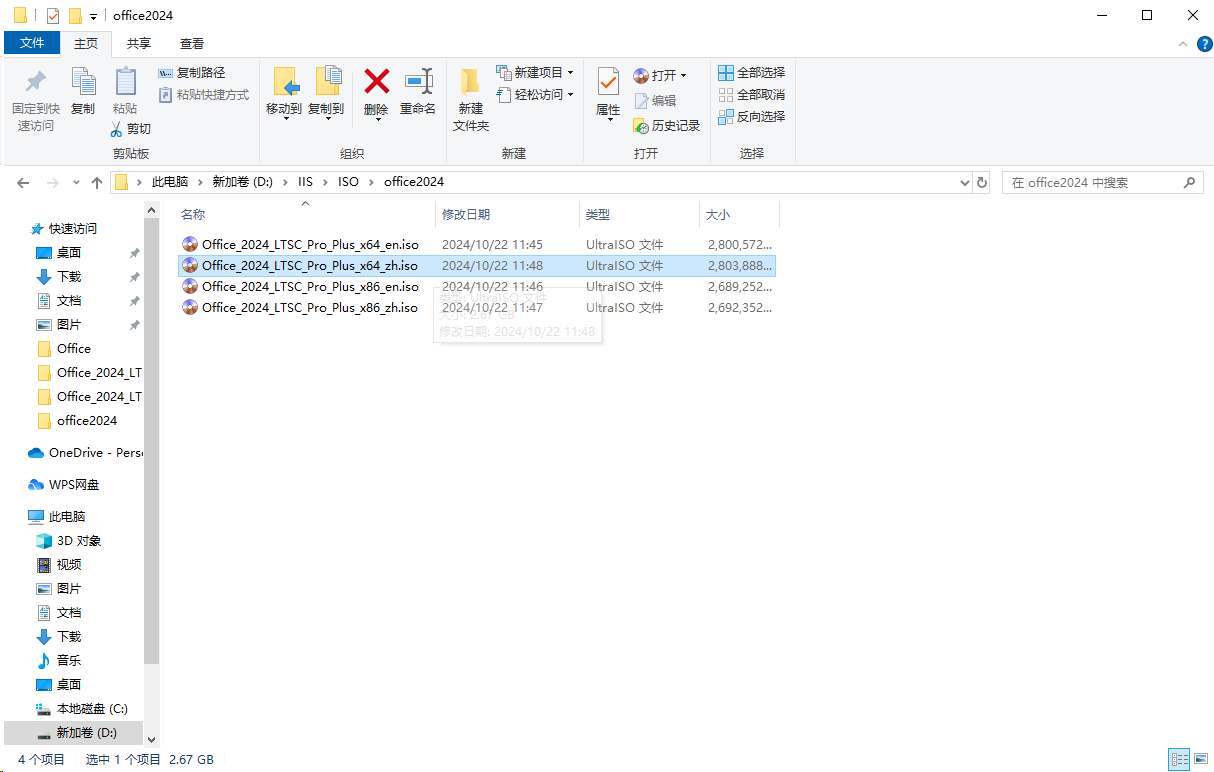Create a new folder (新建文件夹)
This screenshot has width=1214, height=772.
(470, 100)
